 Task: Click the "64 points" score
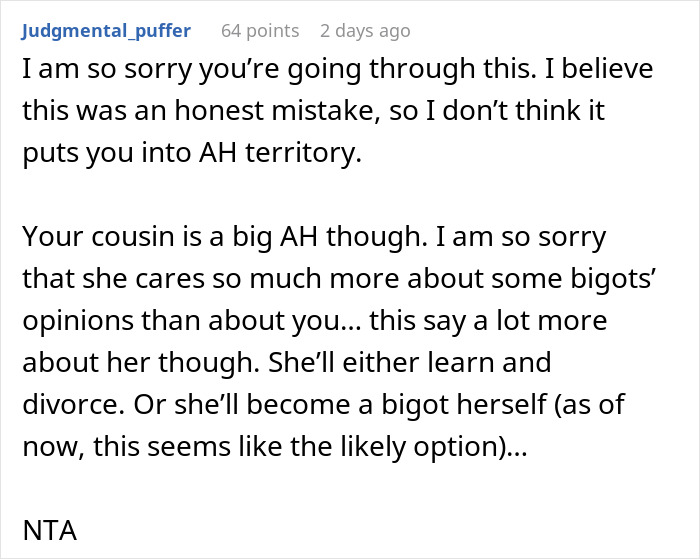(x=260, y=31)
